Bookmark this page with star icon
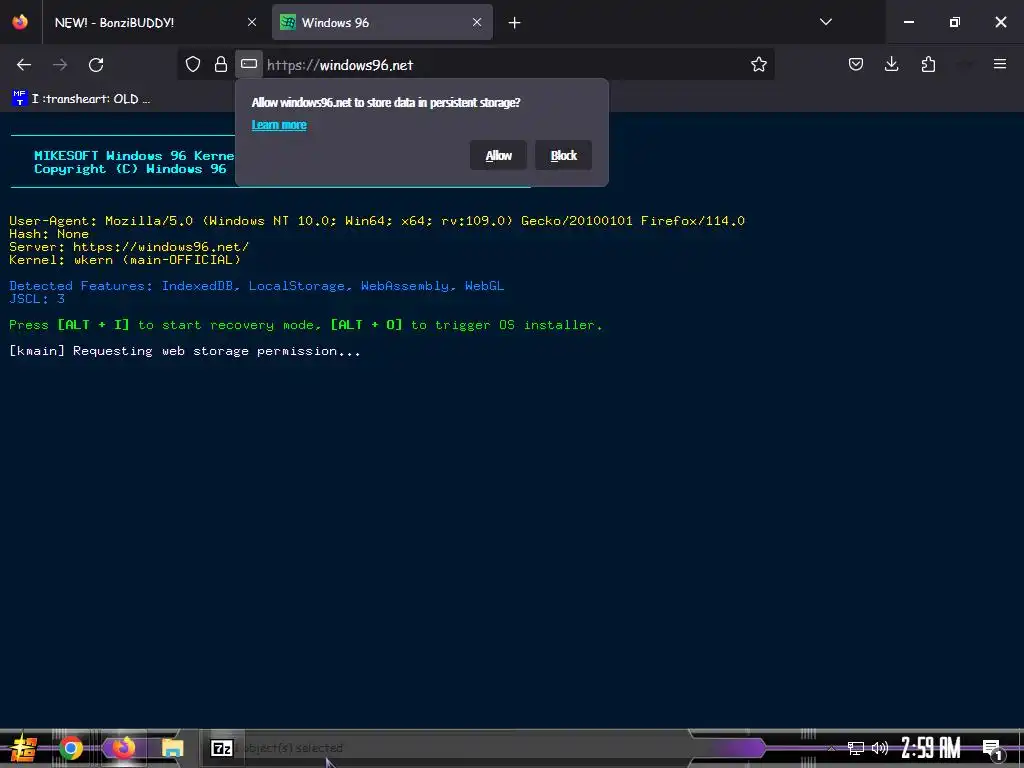The height and width of the screenshot is (768, 1024). click(x=758, y=64)
